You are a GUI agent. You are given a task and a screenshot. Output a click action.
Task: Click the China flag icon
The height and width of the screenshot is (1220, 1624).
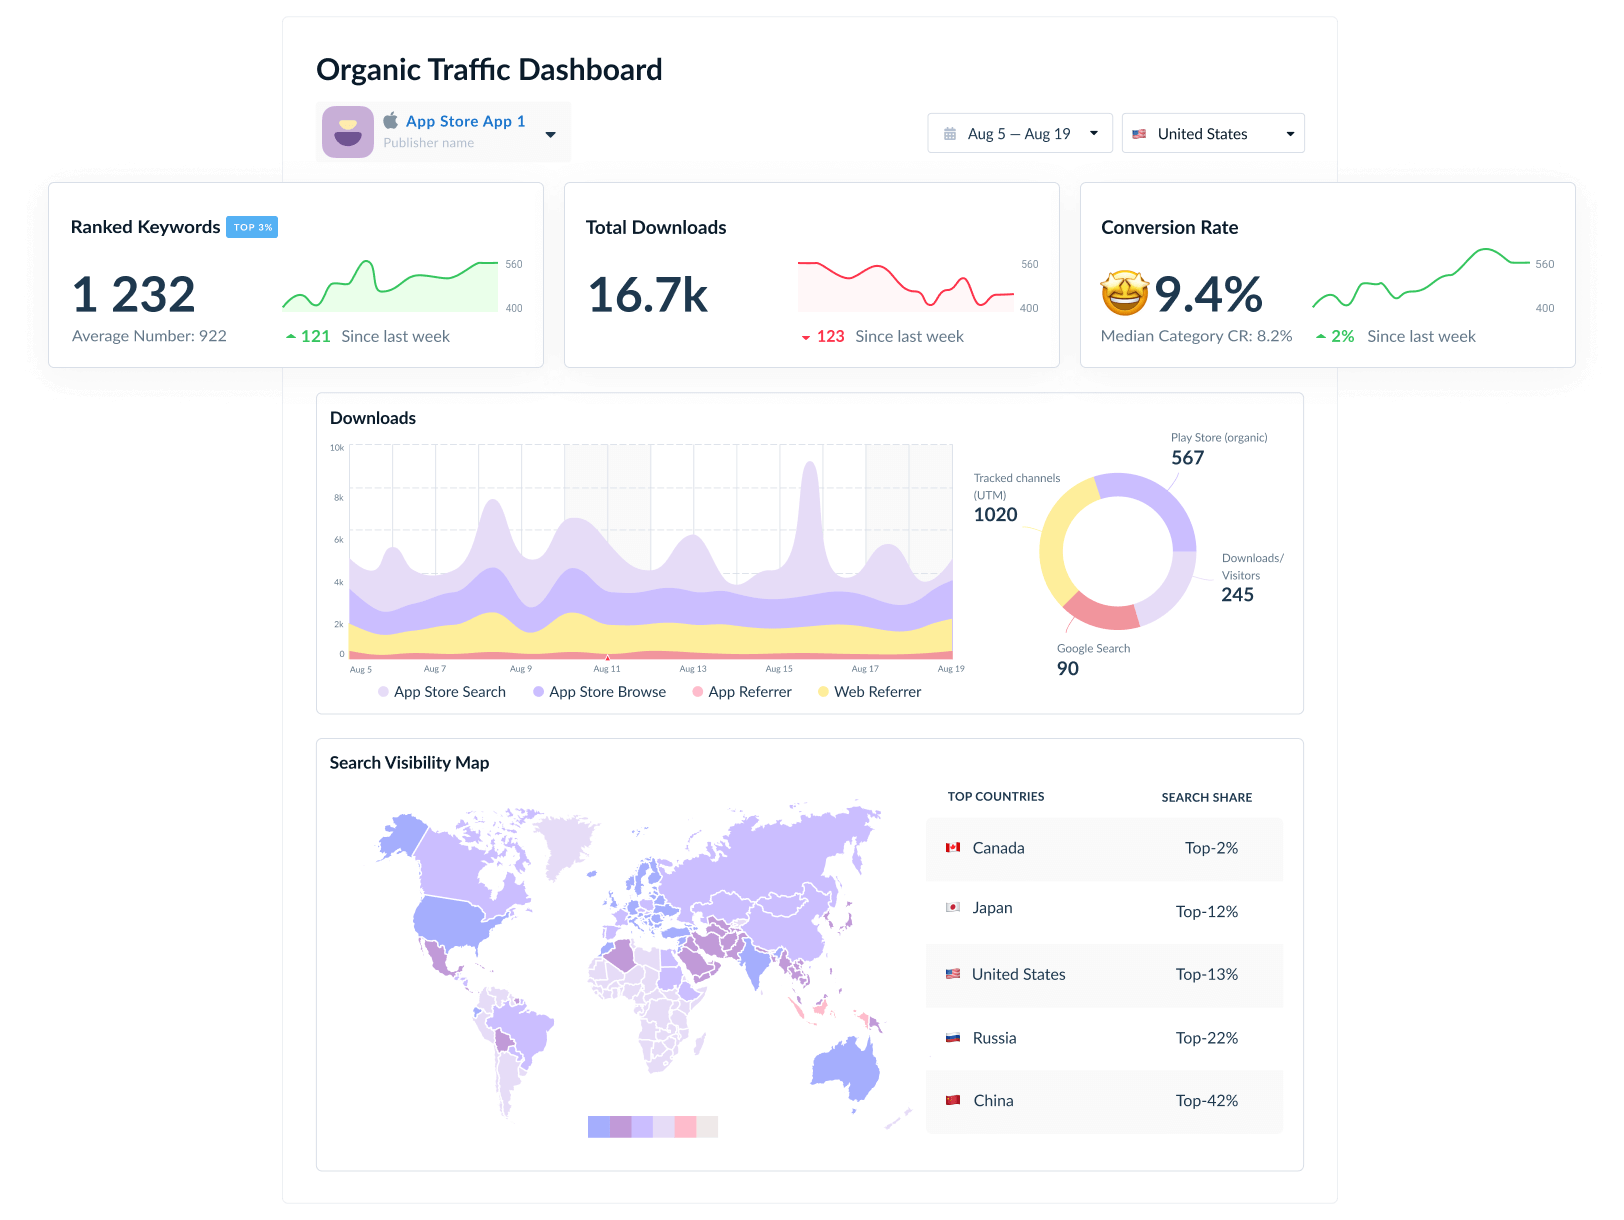pos(953,1100)
